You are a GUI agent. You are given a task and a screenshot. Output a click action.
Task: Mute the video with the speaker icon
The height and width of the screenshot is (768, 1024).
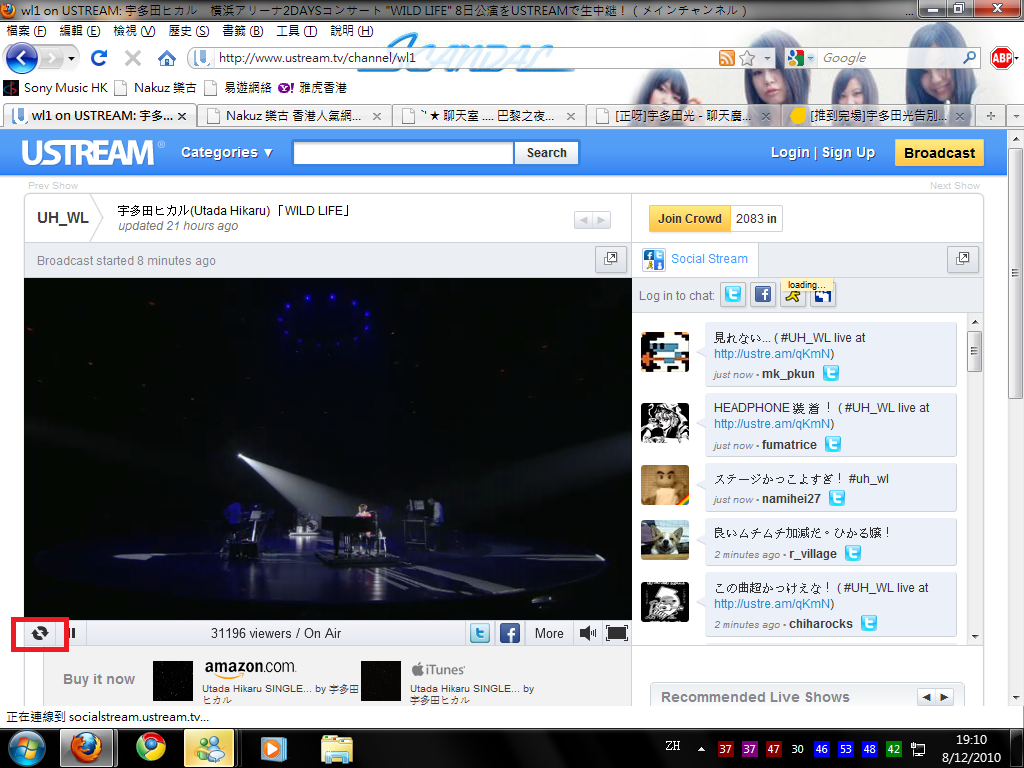[x=588, y=633]
